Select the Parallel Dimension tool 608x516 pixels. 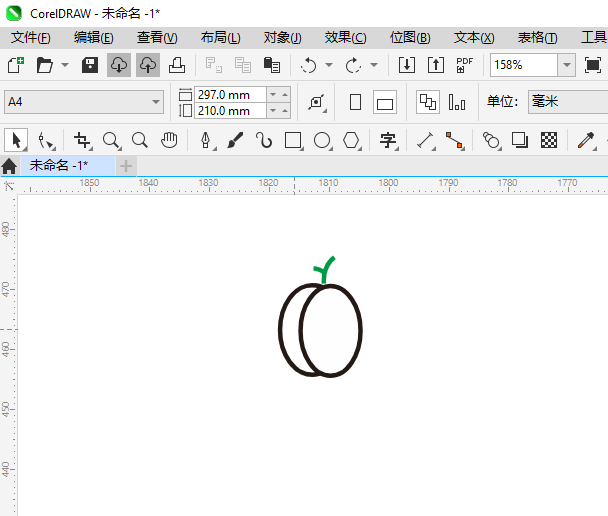pos(425,140)
